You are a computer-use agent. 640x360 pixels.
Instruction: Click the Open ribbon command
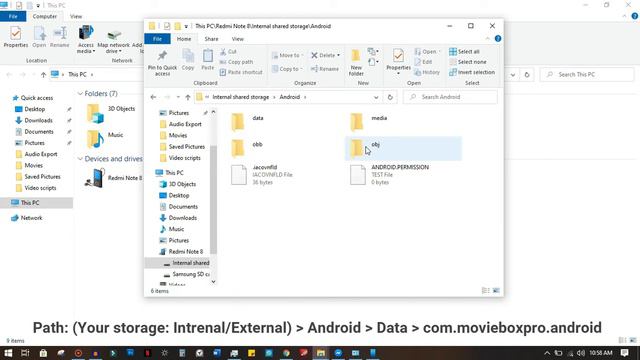(x=428, y=52)
